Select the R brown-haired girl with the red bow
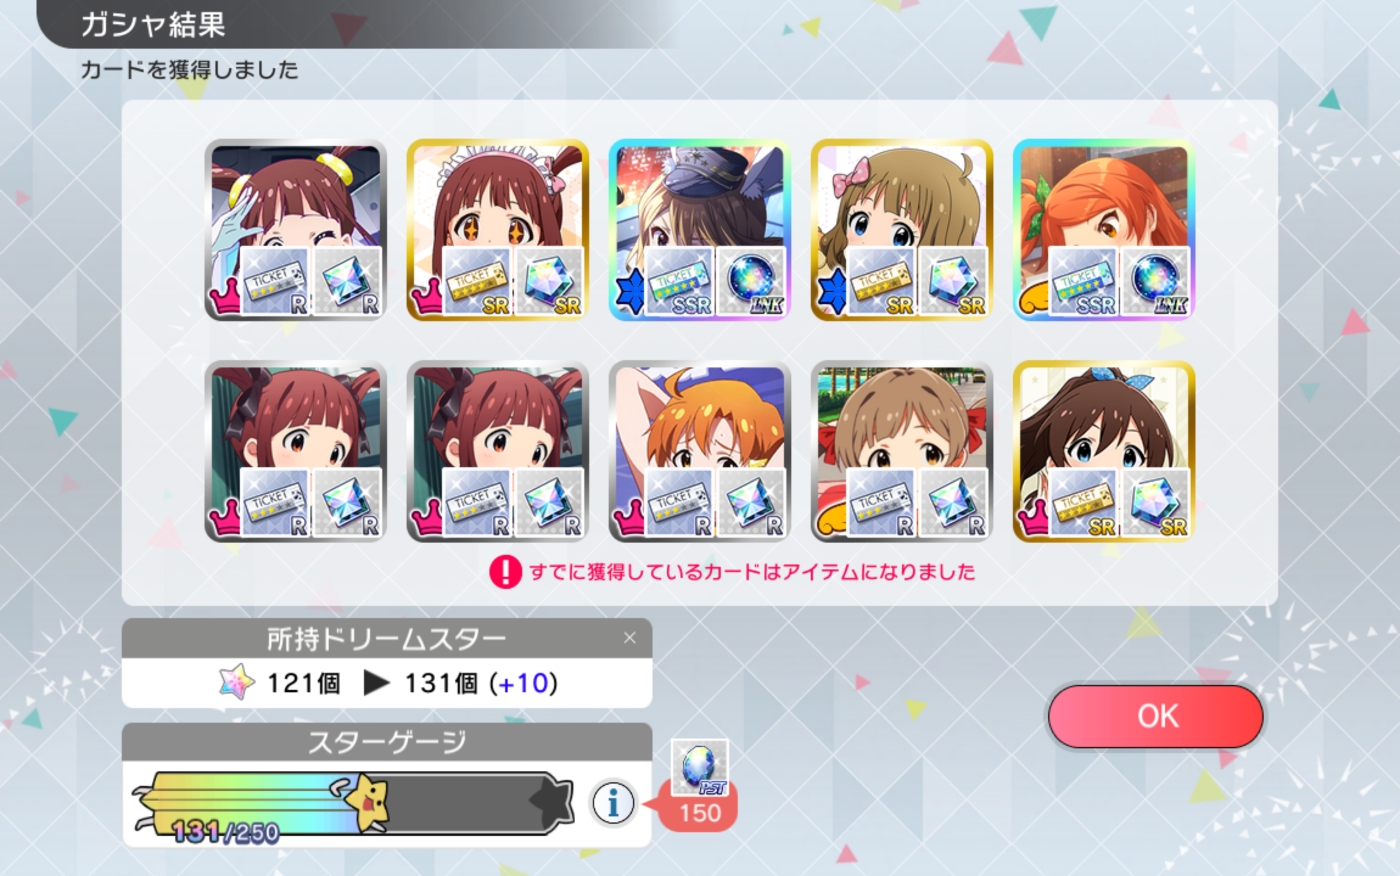 (901, 451)
